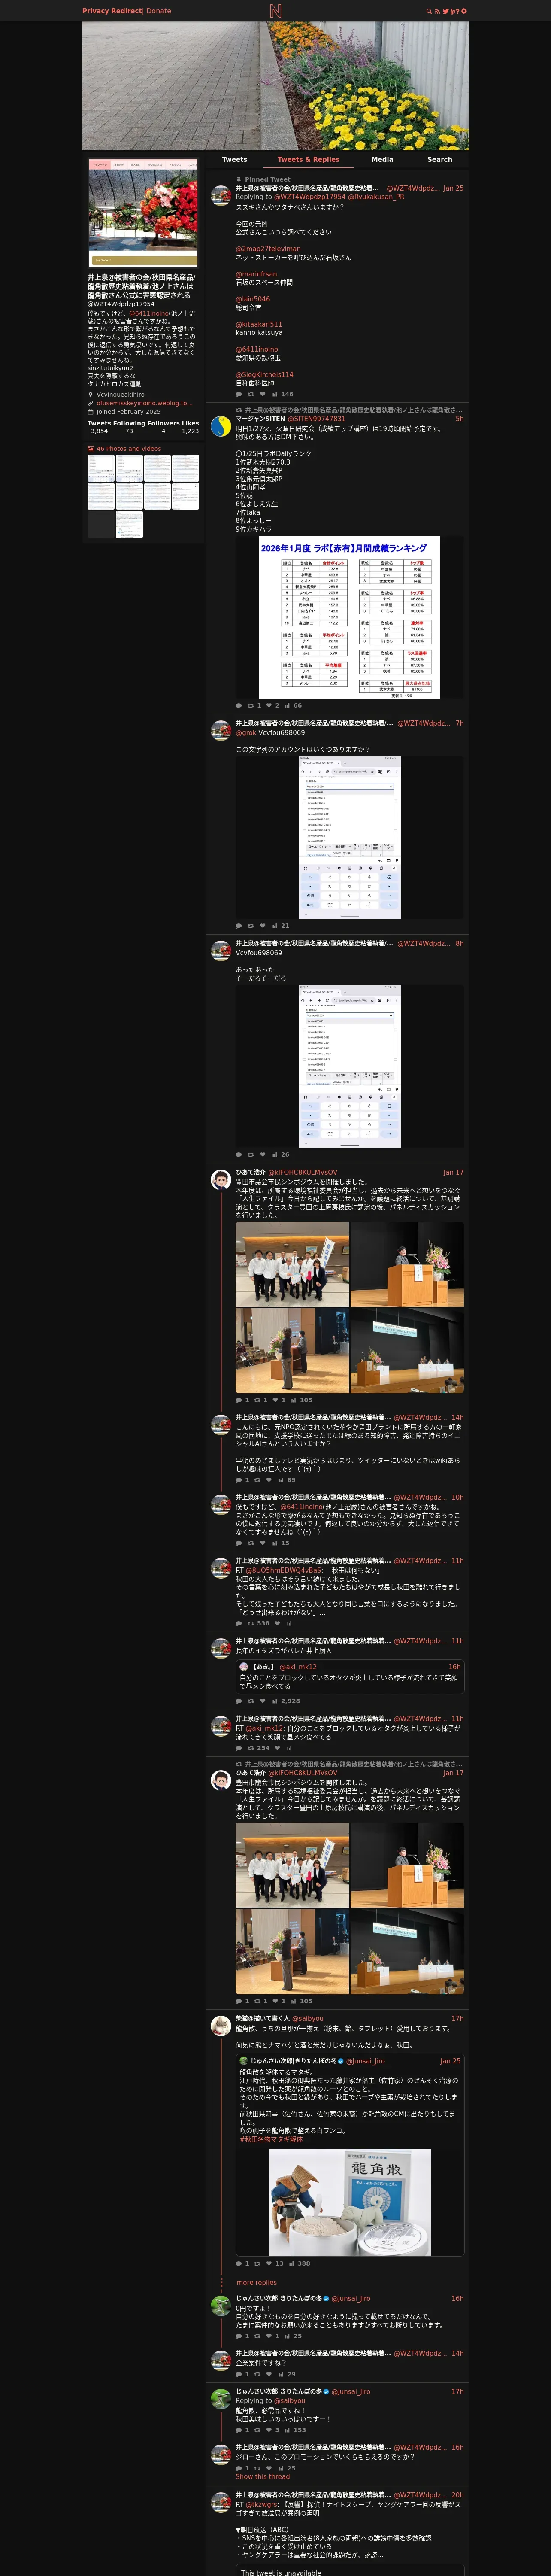Open @aki_mk12 handle in quoted あきら tweet
The image size is (551, 2576).
(x=298, y=1667)
